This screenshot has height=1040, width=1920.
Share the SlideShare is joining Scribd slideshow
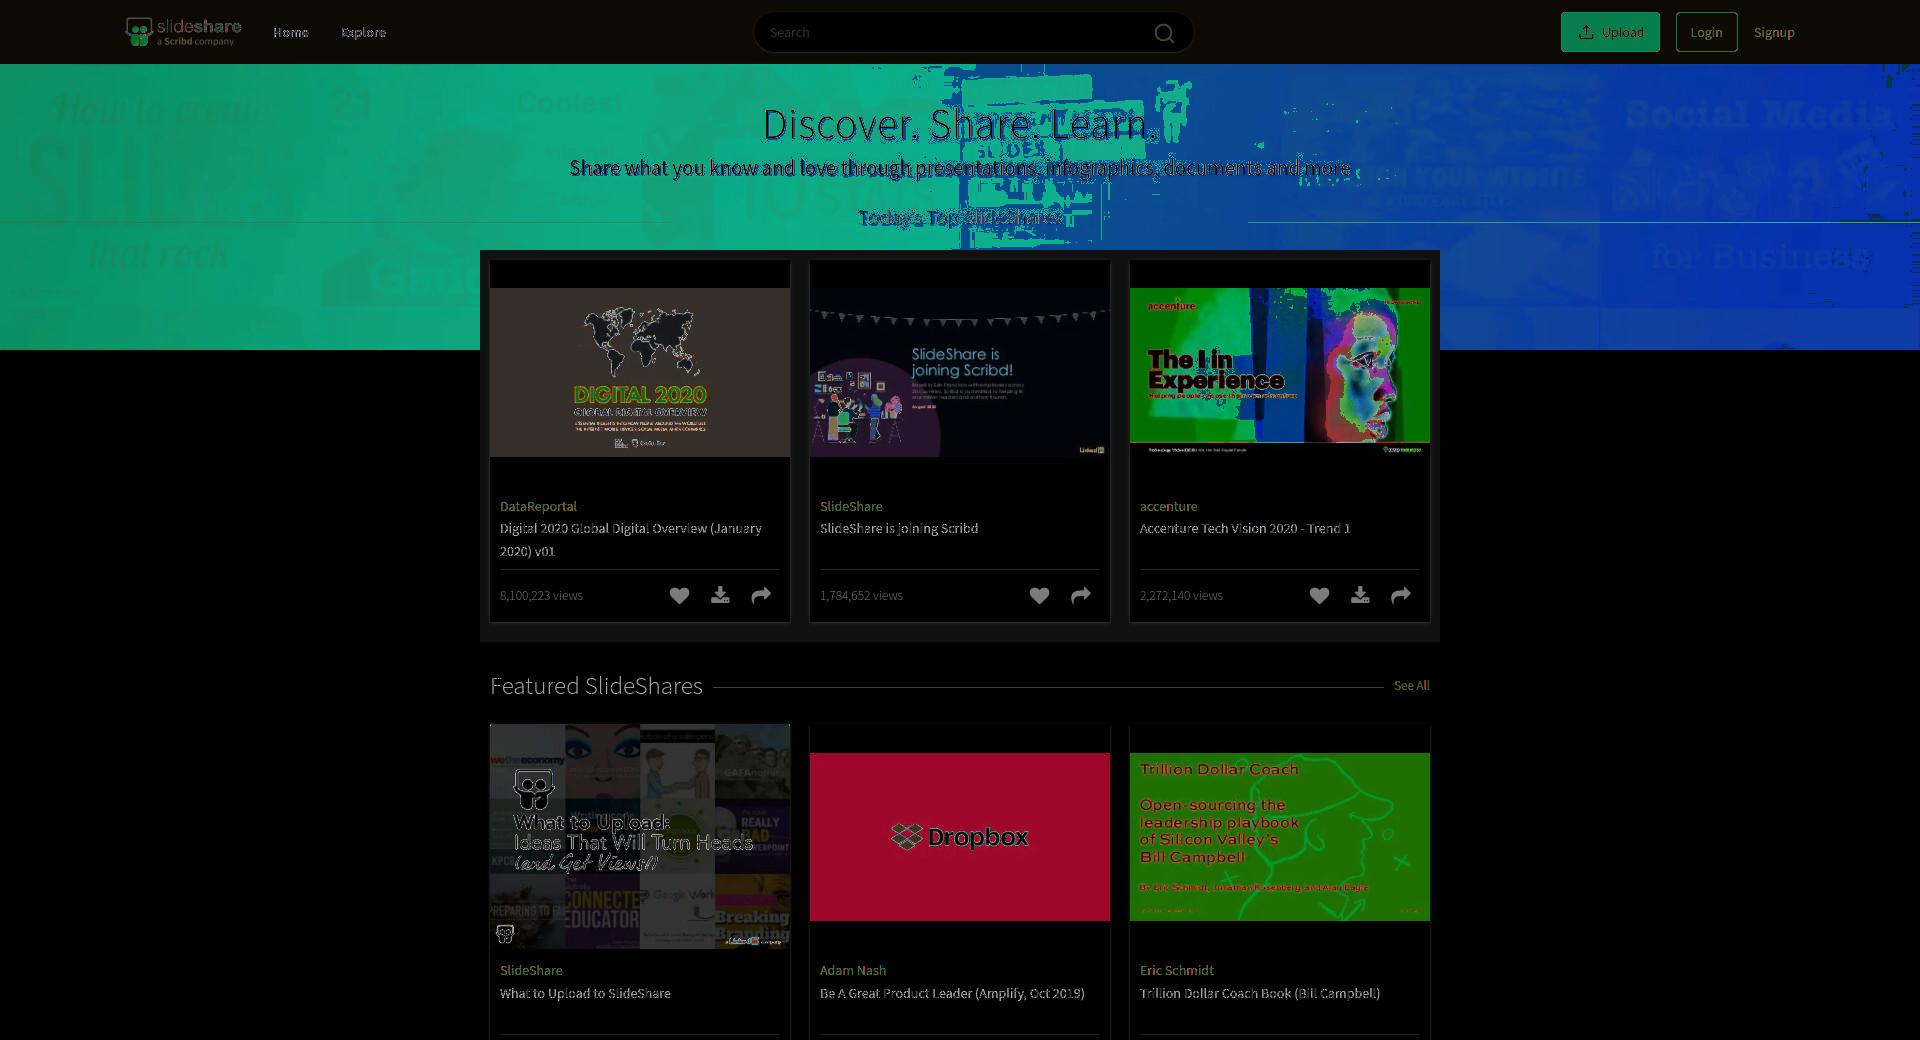(1081, 596)
